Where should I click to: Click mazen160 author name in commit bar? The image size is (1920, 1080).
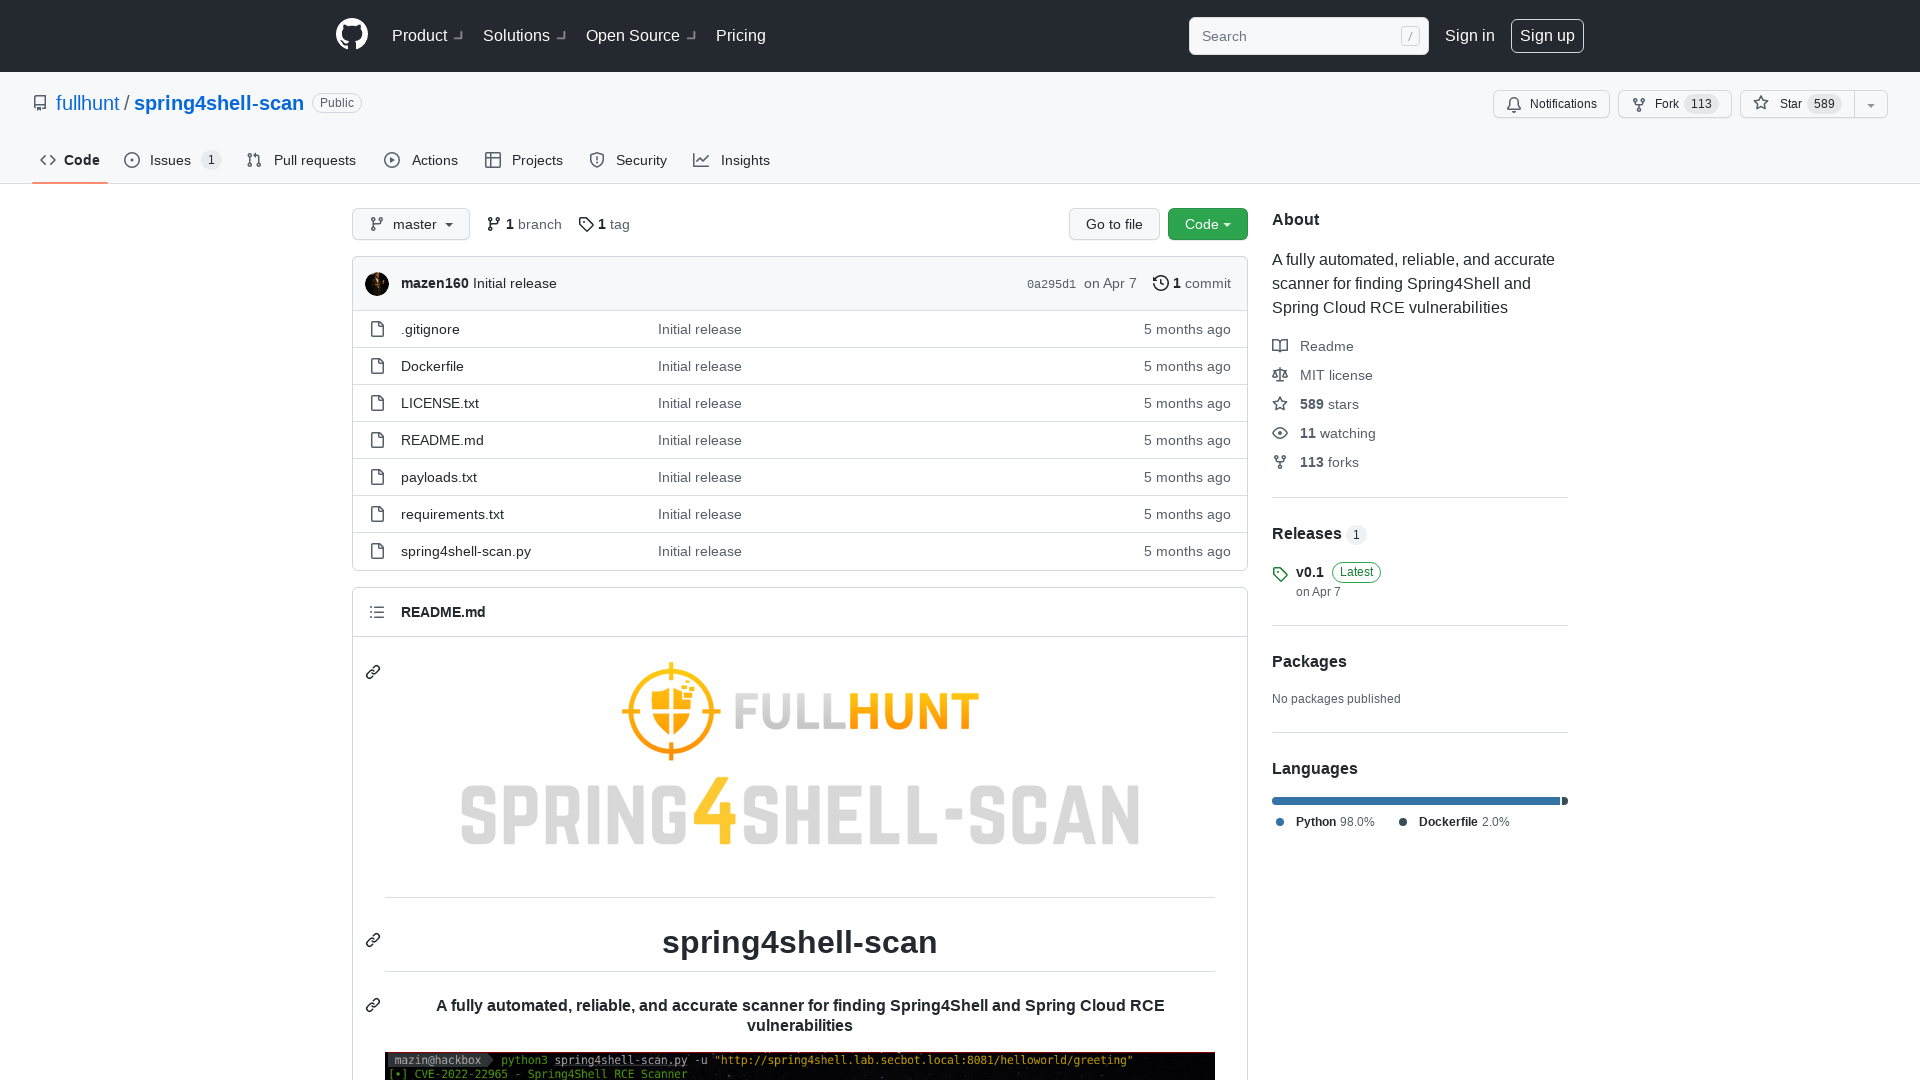coord(435,283)
